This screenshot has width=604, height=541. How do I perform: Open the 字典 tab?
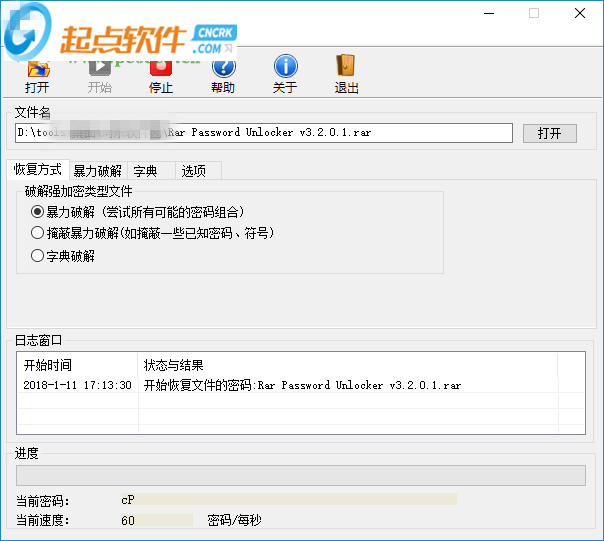coord(151,171)
